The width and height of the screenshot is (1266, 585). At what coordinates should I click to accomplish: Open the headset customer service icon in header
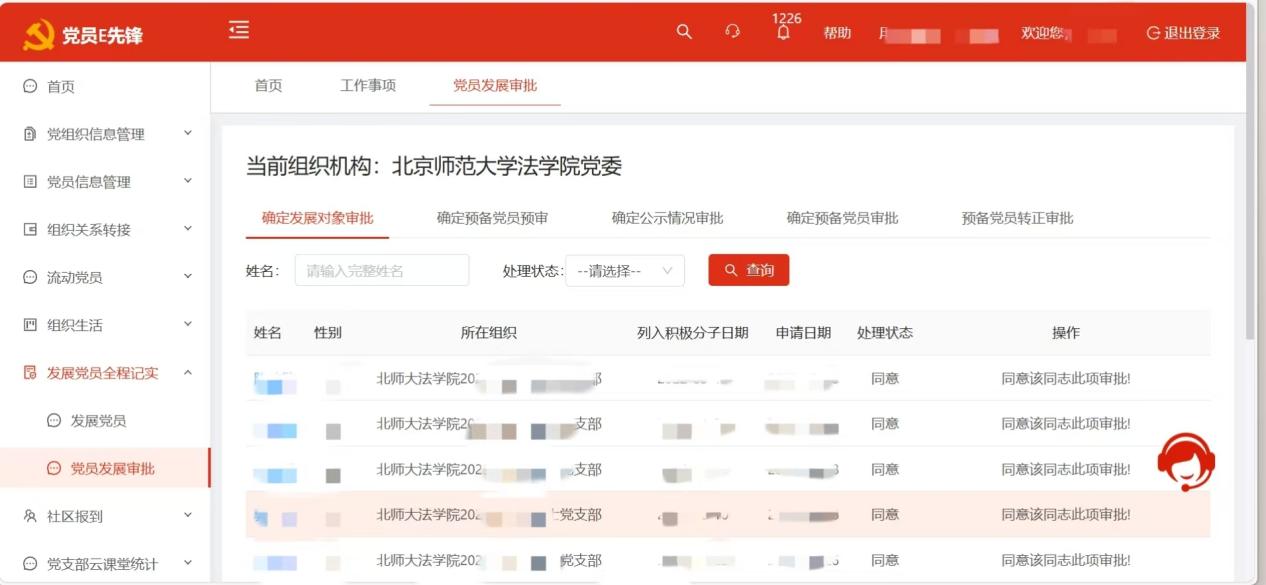(732, 32)
